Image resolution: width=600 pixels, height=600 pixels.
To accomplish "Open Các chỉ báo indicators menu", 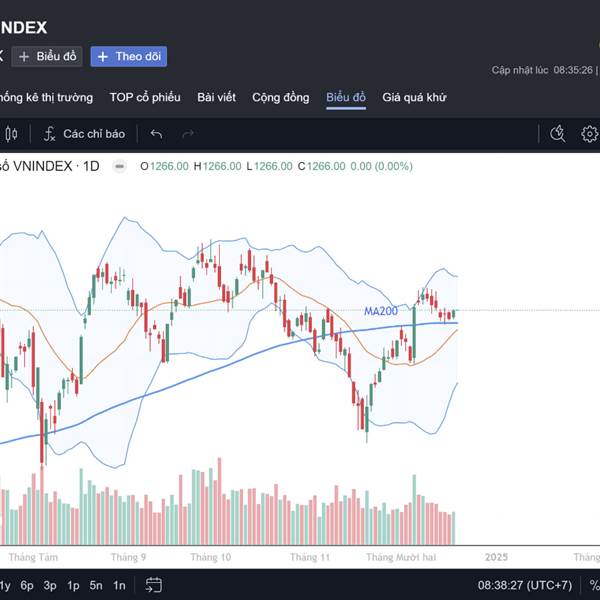I will tap(84, 134).
